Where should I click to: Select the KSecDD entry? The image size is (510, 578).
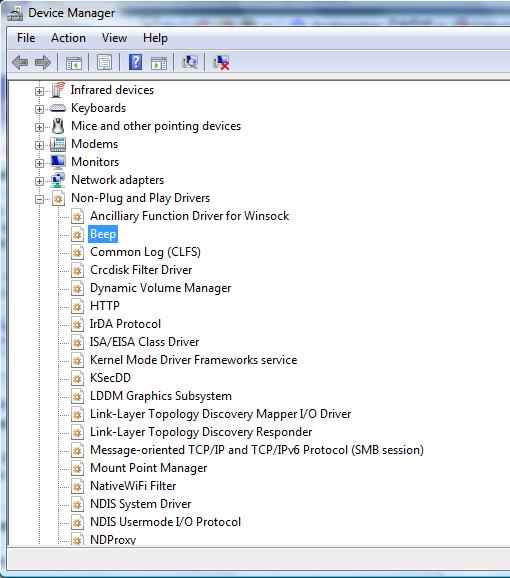click(110, 378)
